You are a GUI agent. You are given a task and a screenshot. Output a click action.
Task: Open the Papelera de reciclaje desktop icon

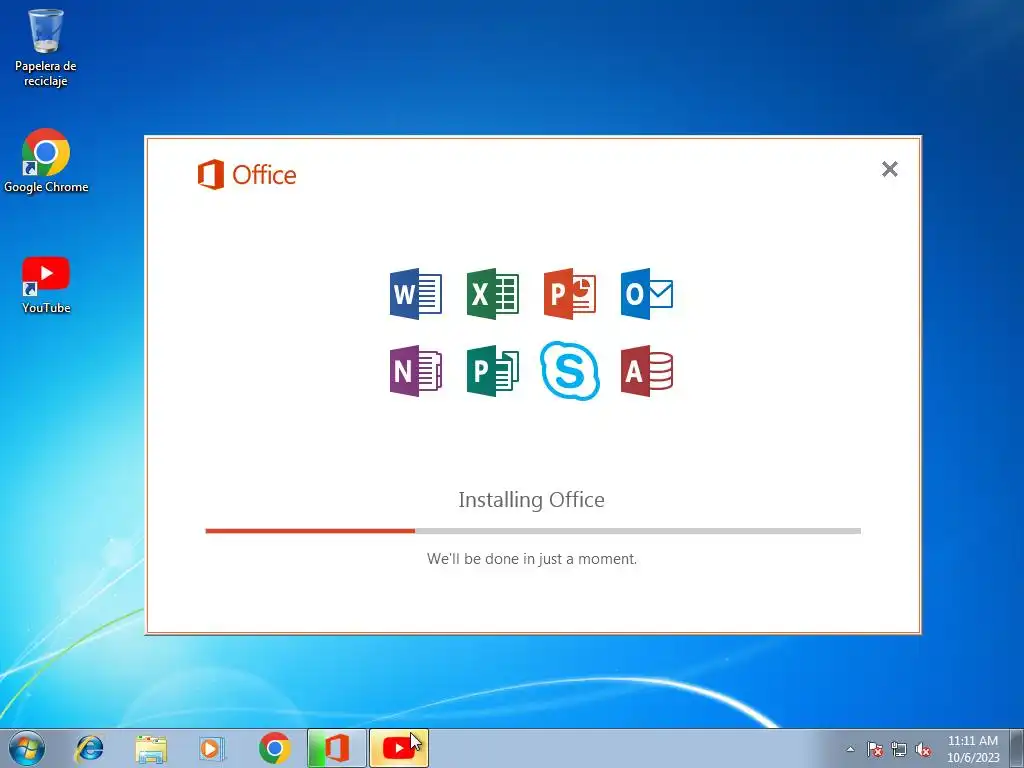click(x=46, y=48)
